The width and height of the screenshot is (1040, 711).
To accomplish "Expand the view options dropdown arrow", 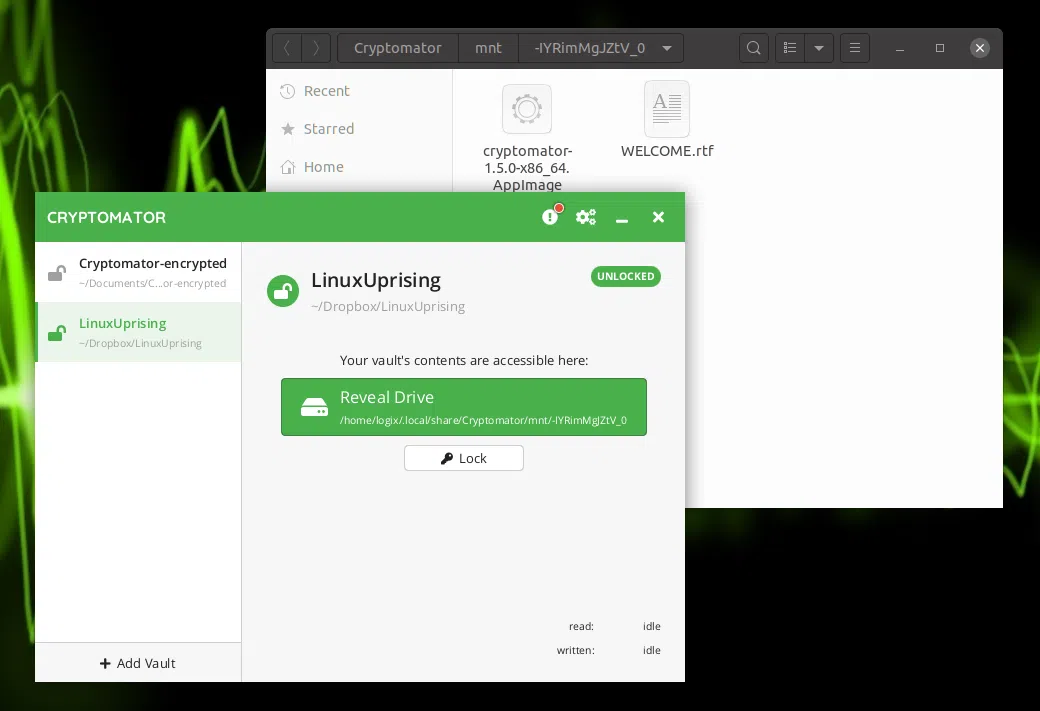I will [x=819, y=48].
